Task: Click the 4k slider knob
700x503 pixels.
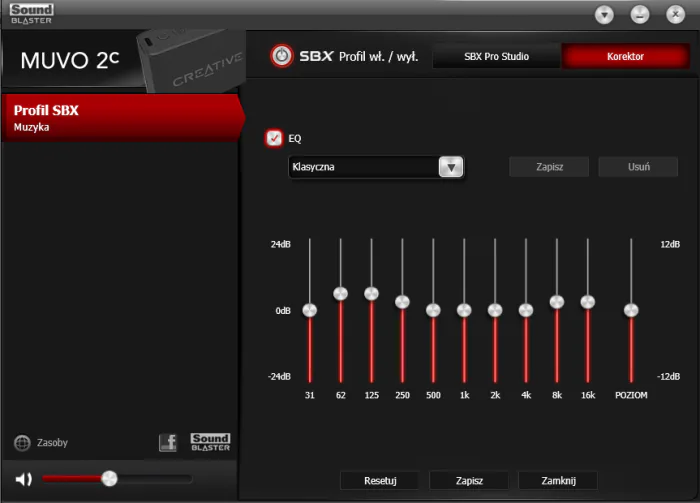Action: [x=526, y=310]
